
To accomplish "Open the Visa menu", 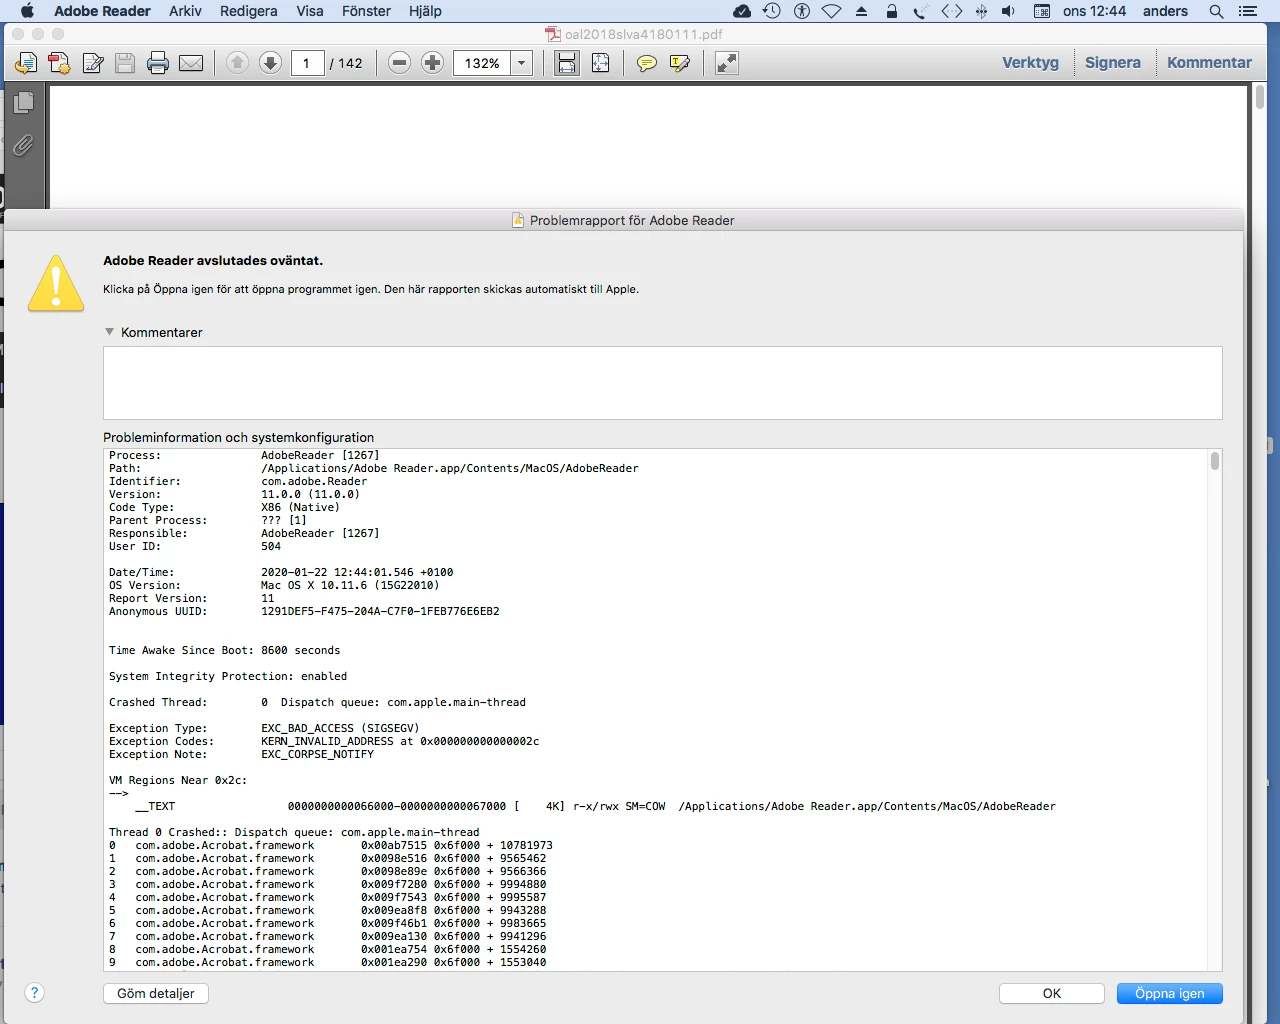I will pyautogui.click(x=310, y=11).
